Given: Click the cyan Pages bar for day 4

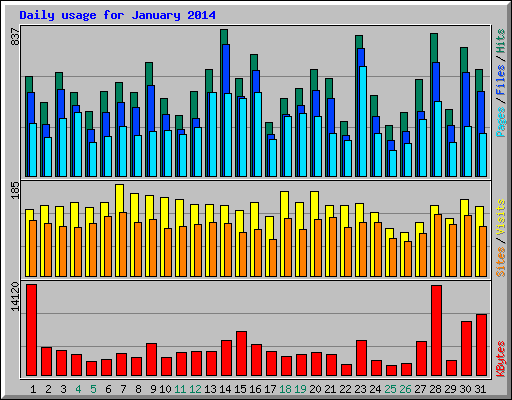Looking at the screenshot, I should [x=78, y=144].
